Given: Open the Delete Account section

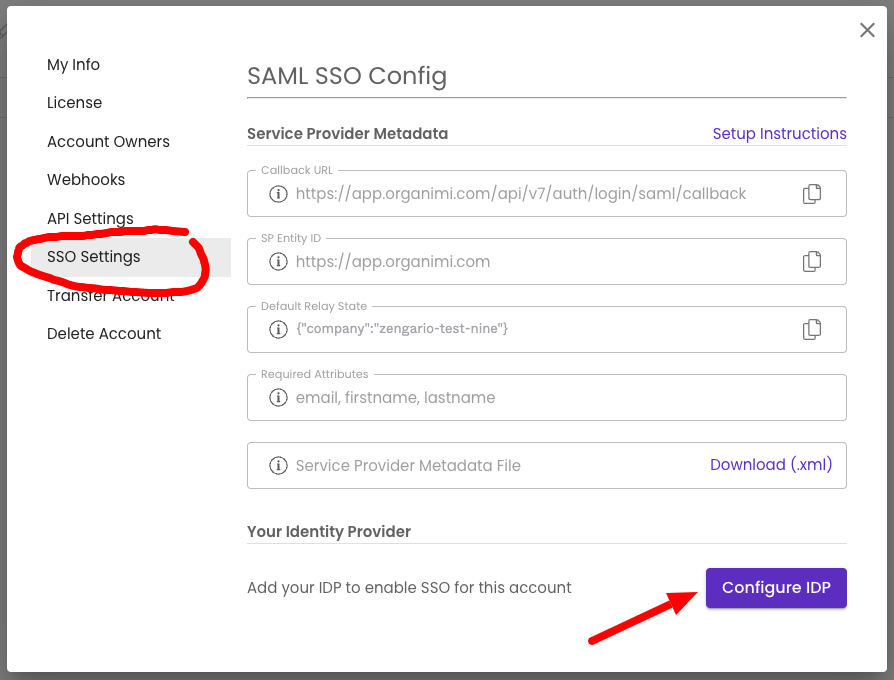Looking at the screenshot, I should pos(104,333).
